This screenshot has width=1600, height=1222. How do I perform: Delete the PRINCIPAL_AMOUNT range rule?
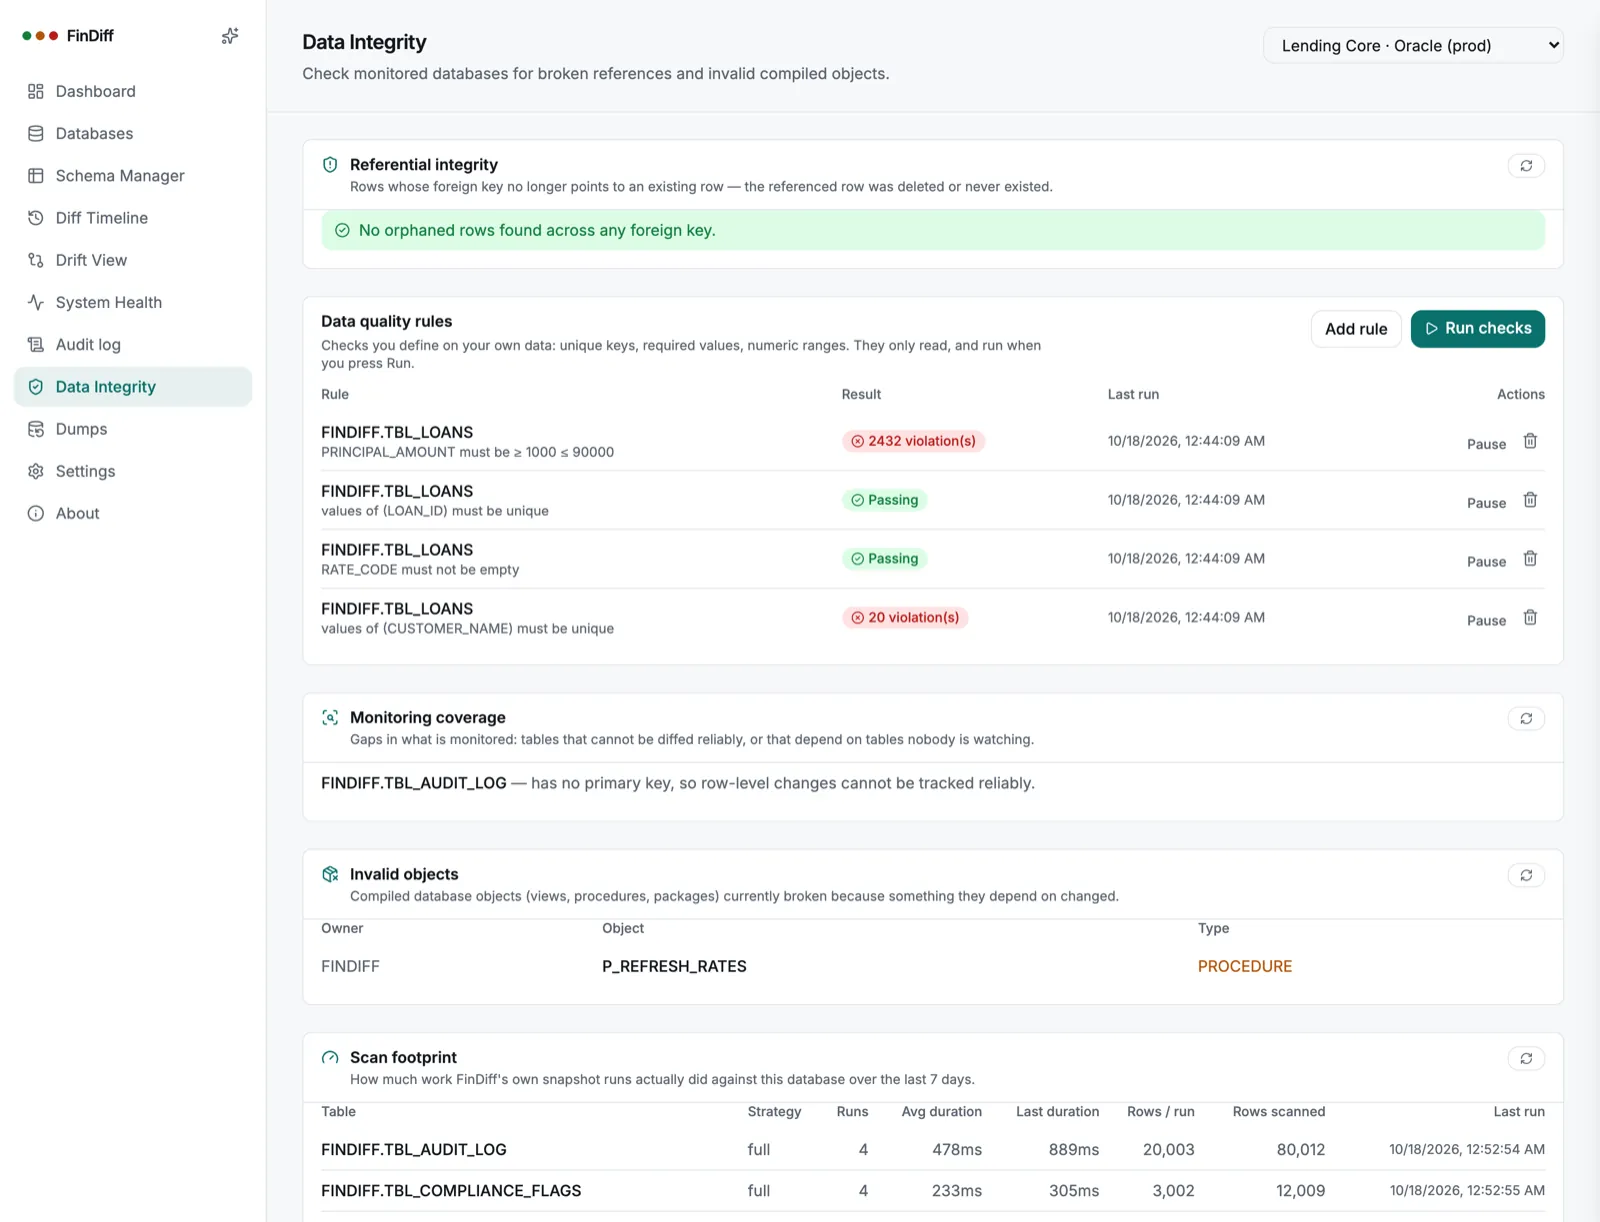click(1530, 441)
